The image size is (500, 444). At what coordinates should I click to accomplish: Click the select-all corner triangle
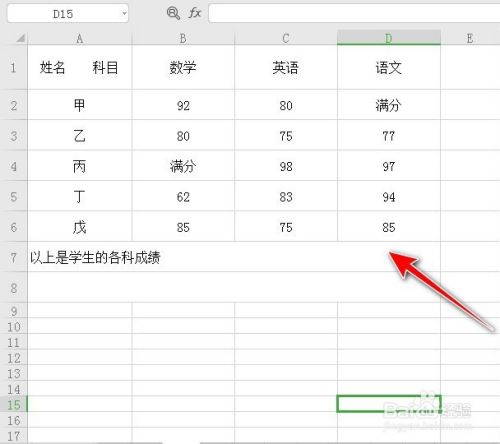click(21, 38)
